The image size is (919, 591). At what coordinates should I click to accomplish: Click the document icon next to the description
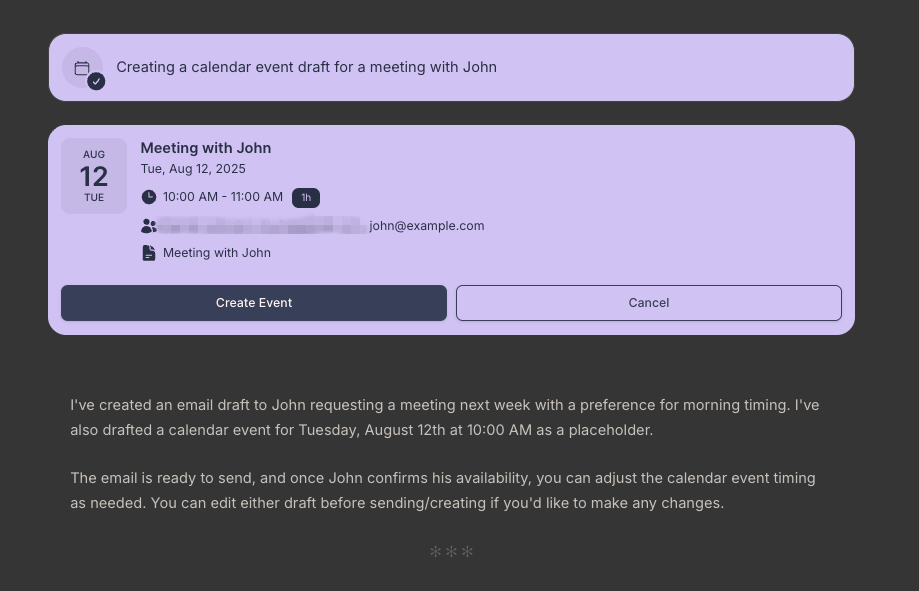pos(149,253)
